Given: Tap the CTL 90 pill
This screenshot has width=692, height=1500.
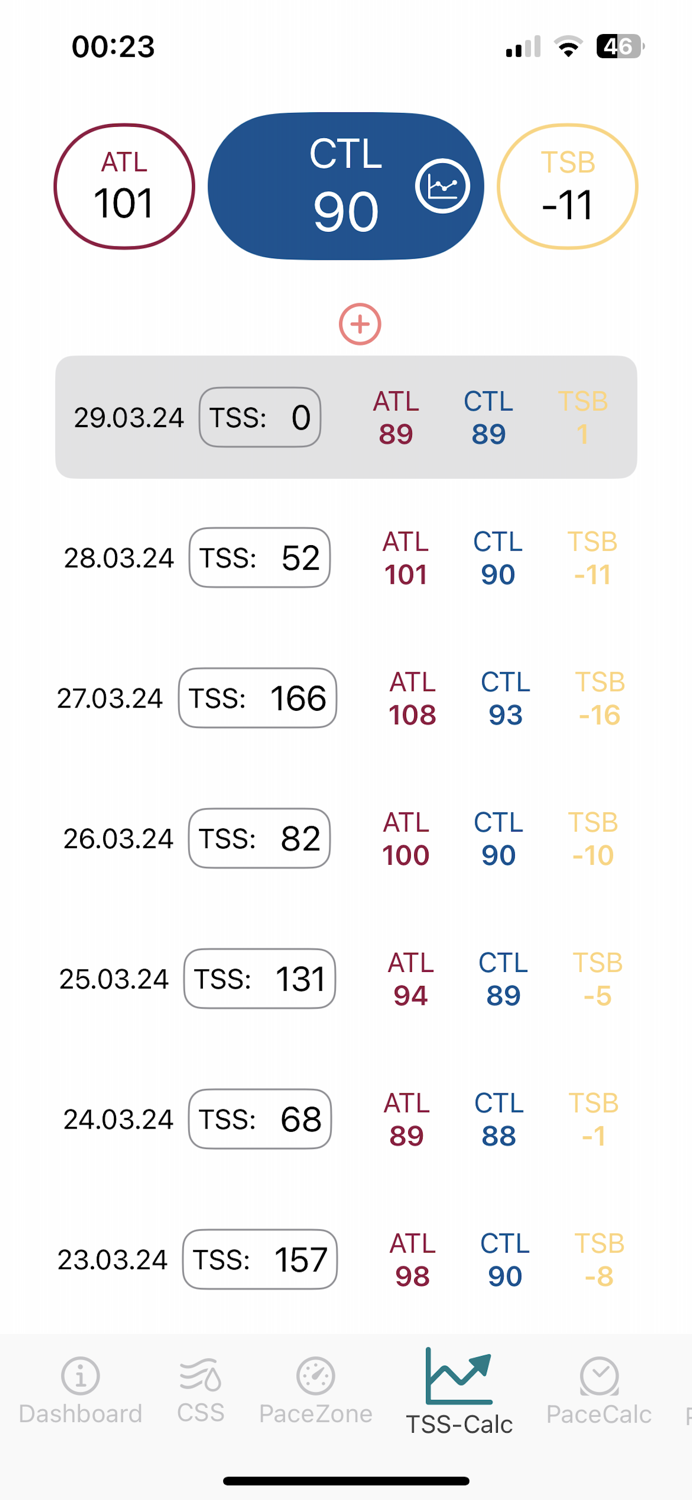Looking at the screenshot, I should pos(345,186).
